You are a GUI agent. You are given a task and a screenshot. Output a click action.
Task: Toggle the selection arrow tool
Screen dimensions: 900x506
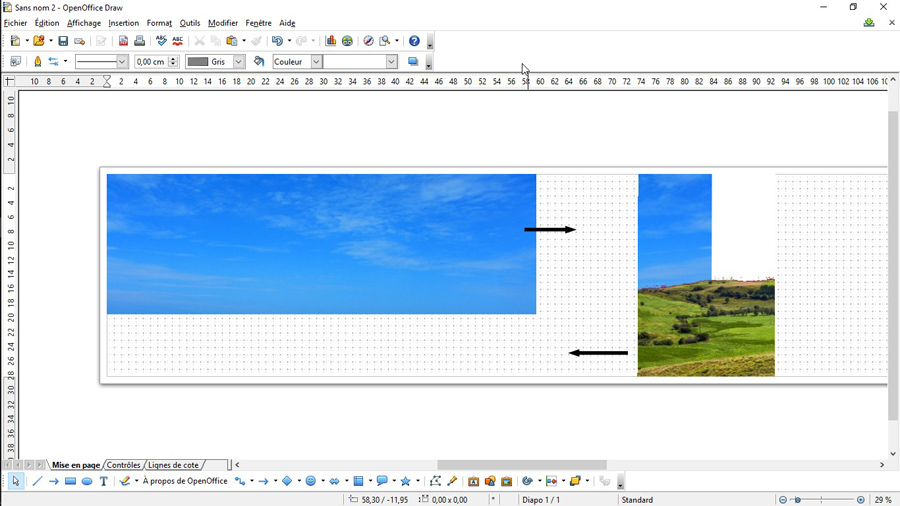[x=16, y=481]
